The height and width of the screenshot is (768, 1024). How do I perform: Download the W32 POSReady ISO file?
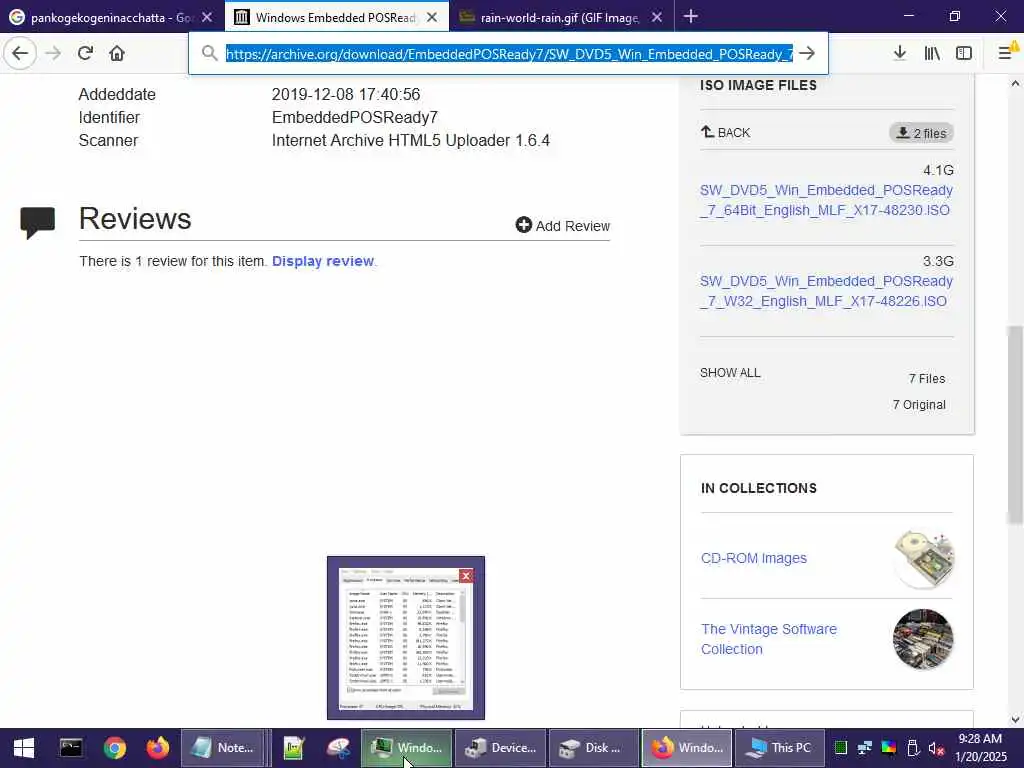coord(826,291)
